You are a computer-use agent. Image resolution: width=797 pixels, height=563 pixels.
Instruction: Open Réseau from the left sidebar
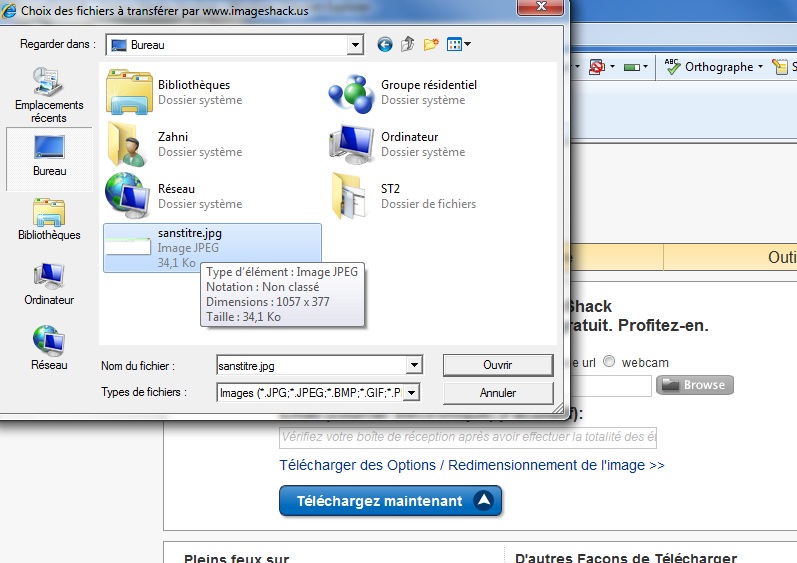(48, 347)
